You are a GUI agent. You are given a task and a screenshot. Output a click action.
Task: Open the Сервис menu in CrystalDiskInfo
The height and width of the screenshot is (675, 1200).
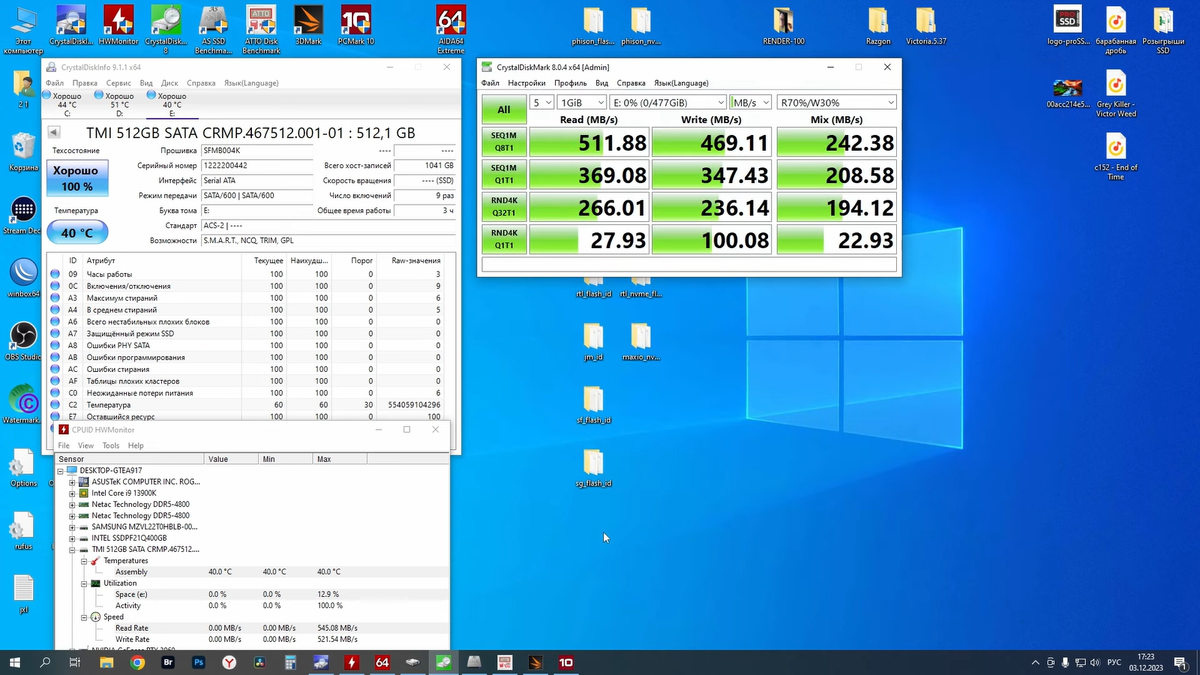click(x=118, y=83)
